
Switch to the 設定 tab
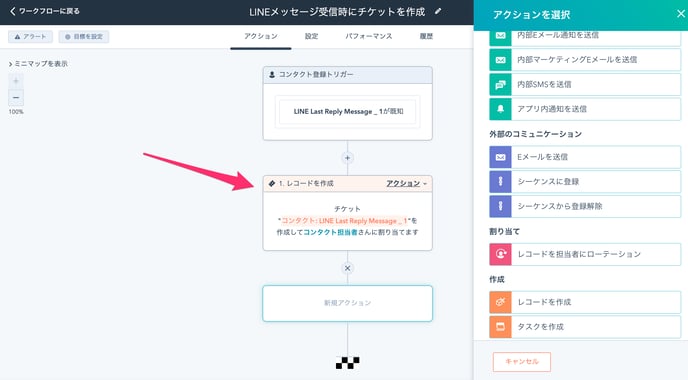click(311, 36)
